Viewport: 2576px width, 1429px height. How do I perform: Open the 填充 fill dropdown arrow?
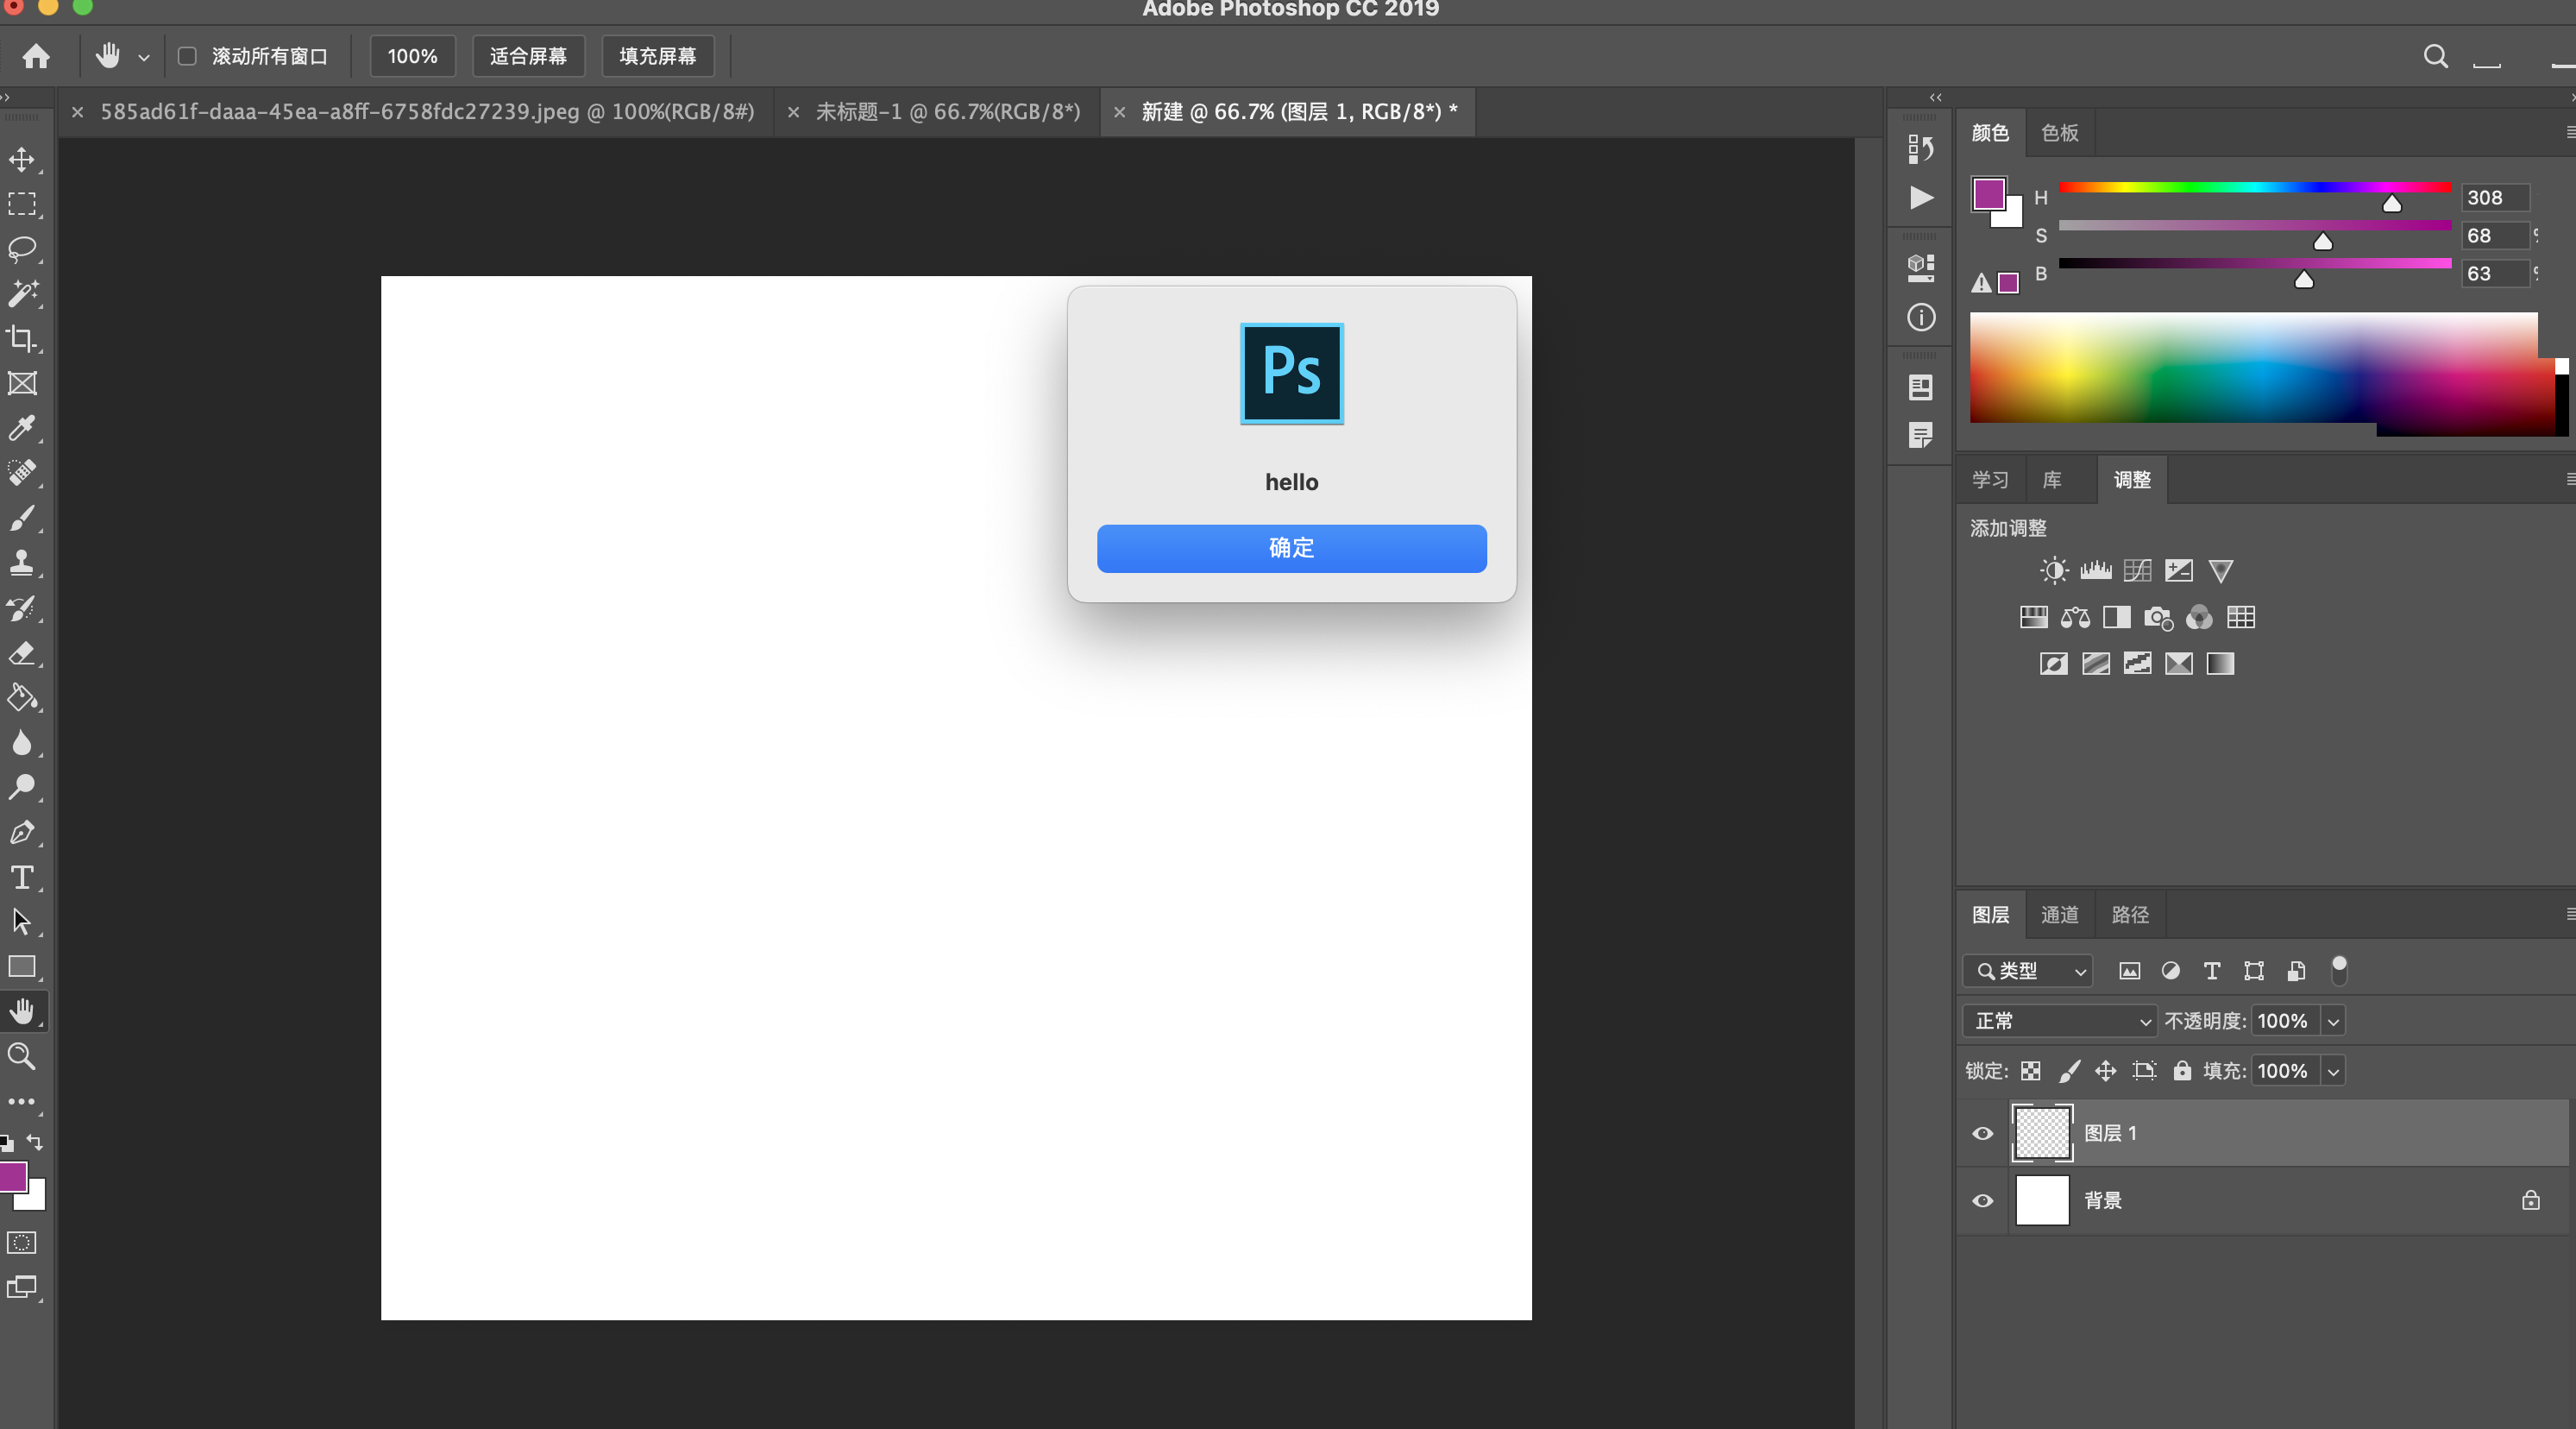2333,1071
